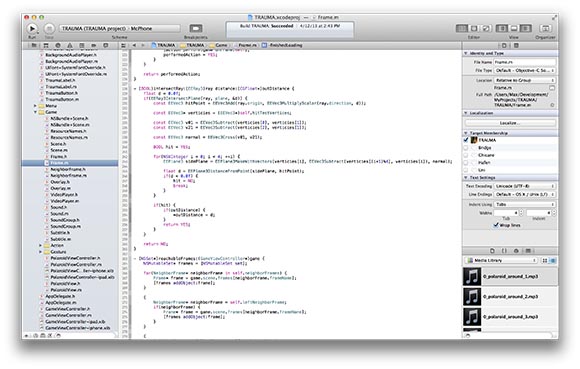Open the Location Relative to Group dropdown
Viewport: 580px width, 369px height.
525,80
